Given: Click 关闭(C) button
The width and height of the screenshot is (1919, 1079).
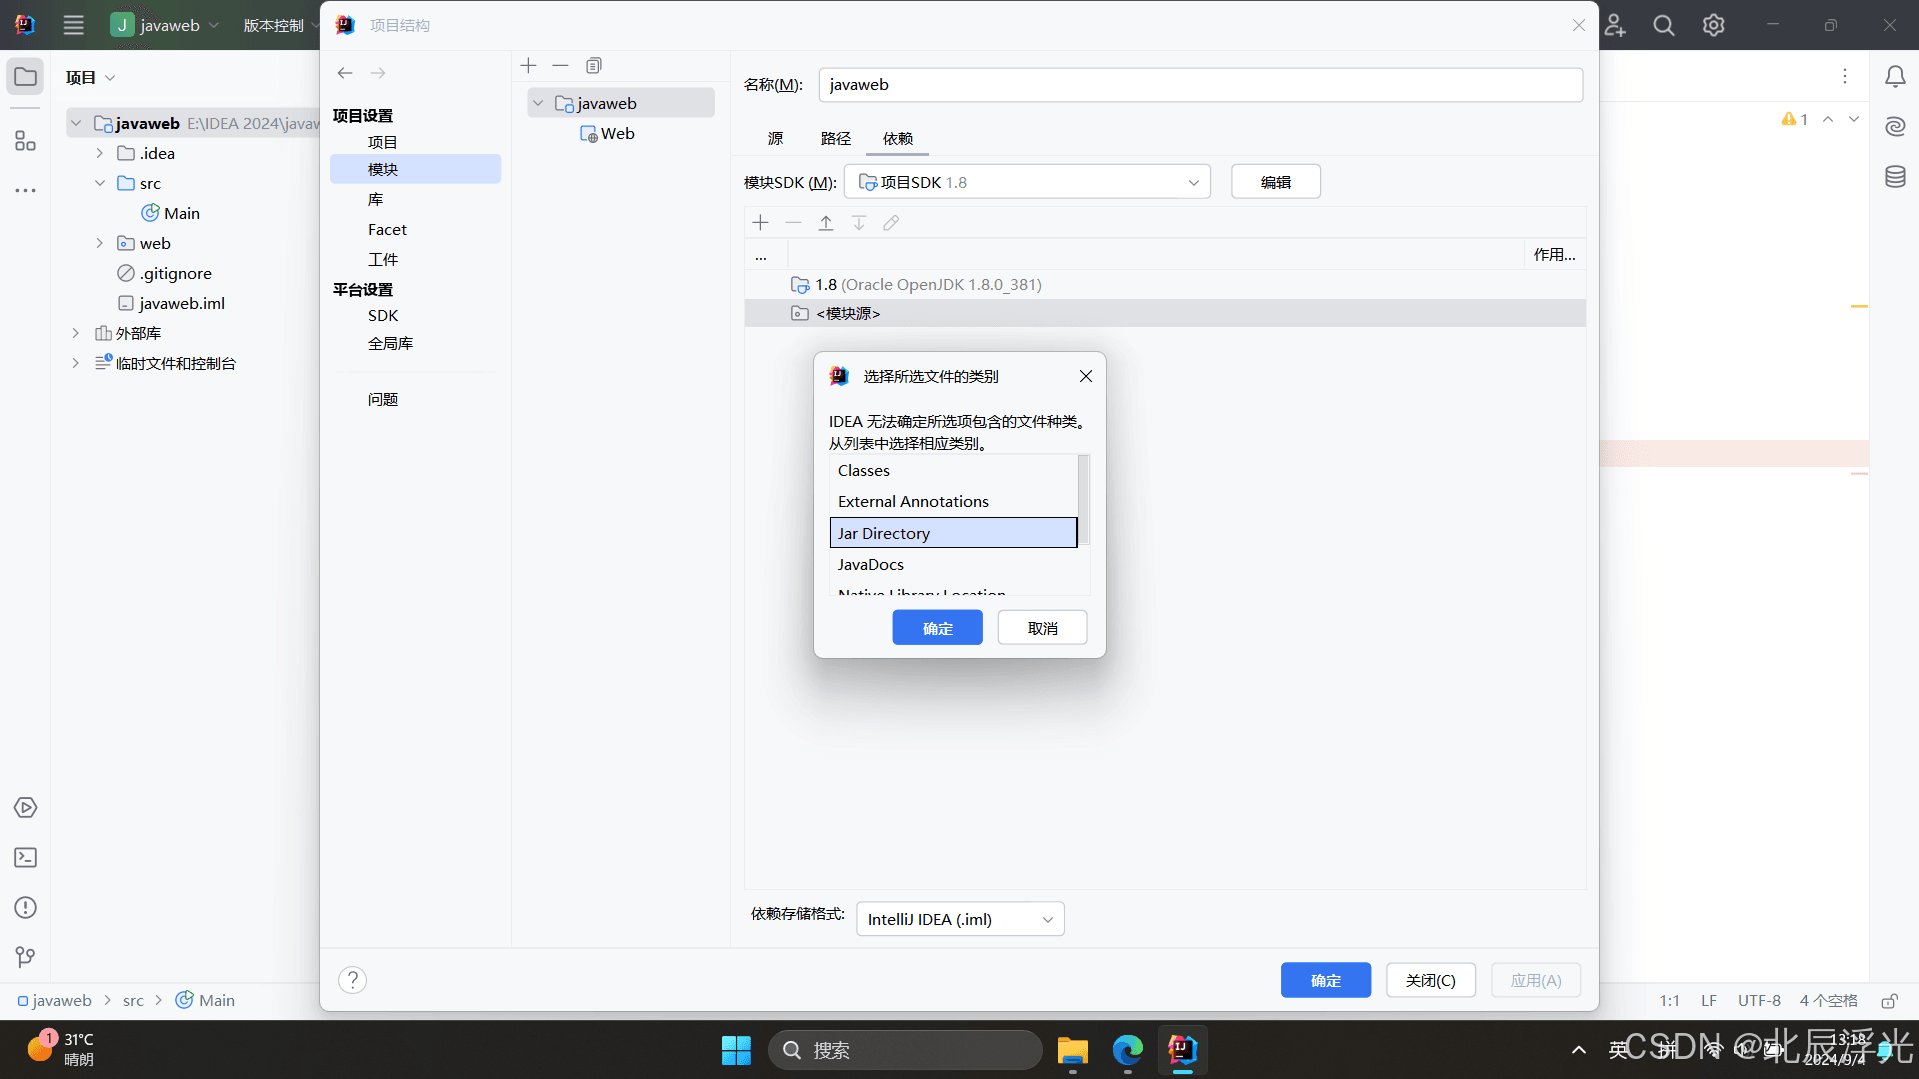Looking at the screenshot, I should pos(1430,980).
